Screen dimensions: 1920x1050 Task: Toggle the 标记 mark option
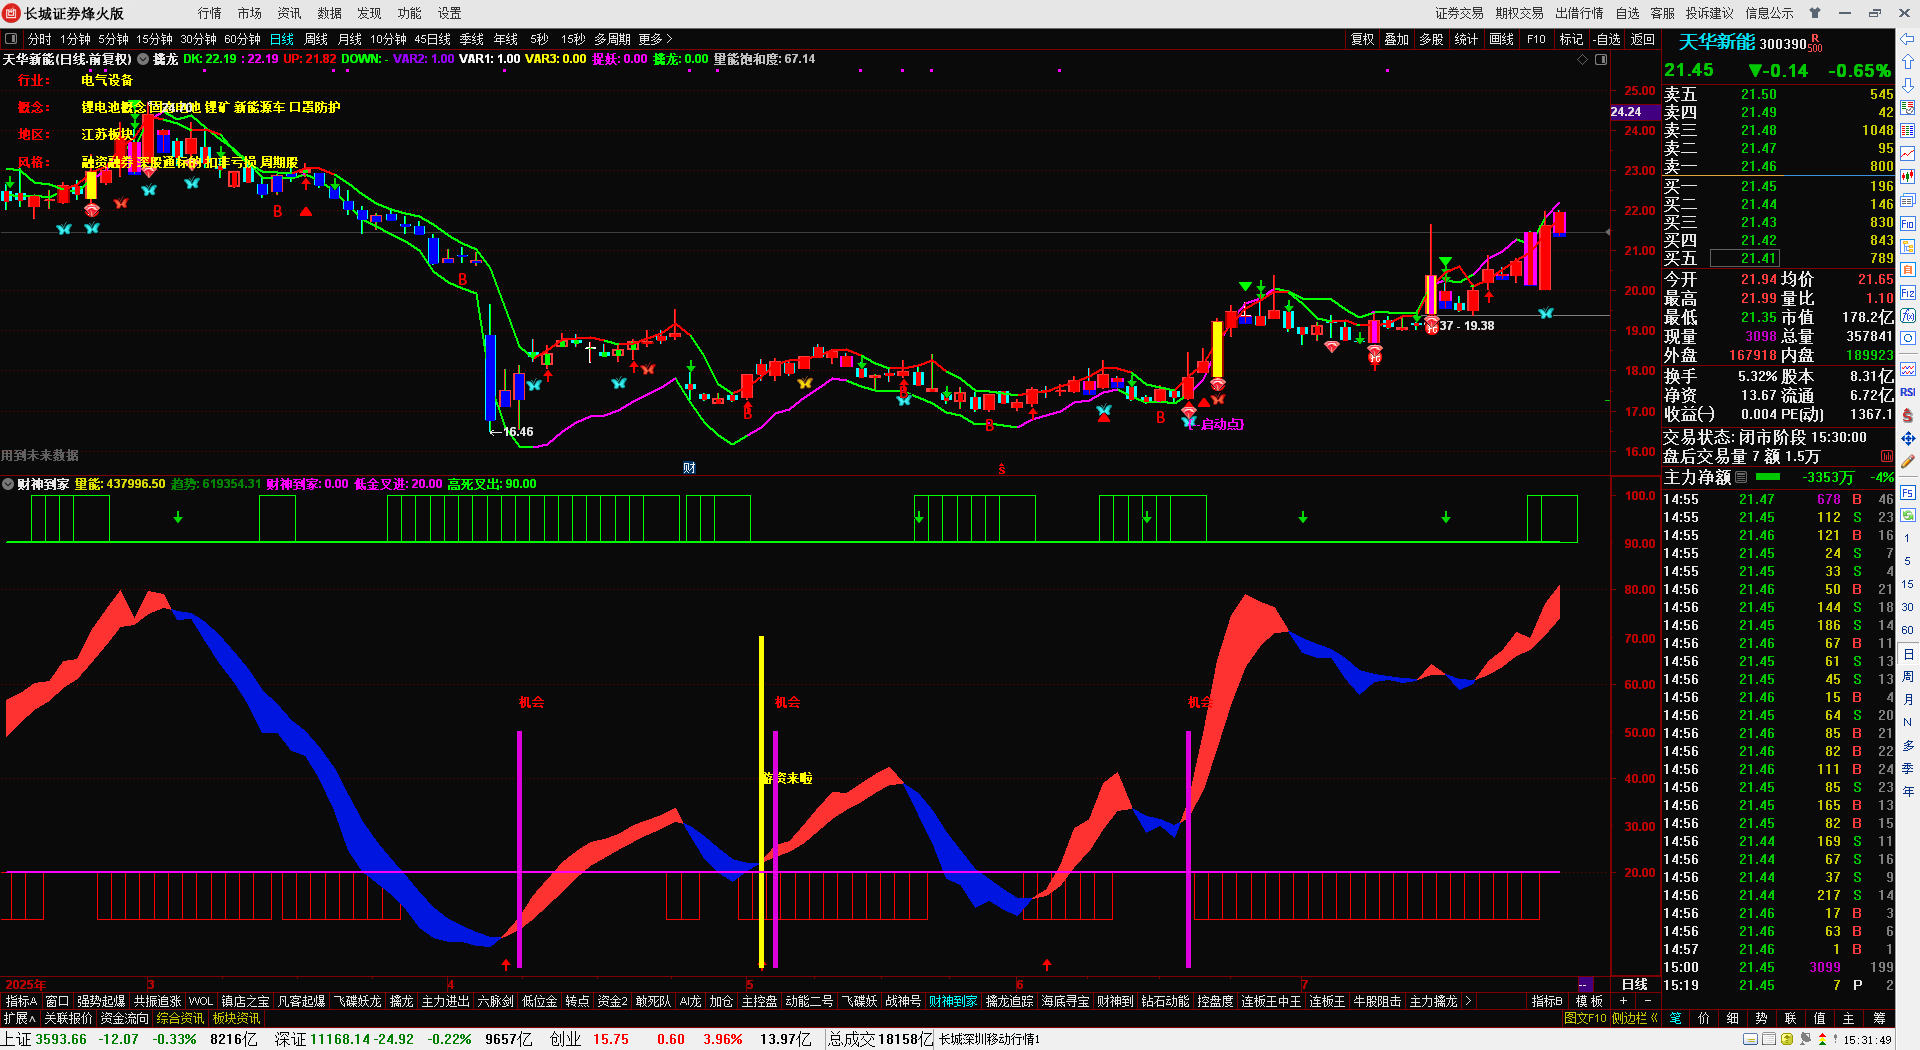[x=1571, y=39]
